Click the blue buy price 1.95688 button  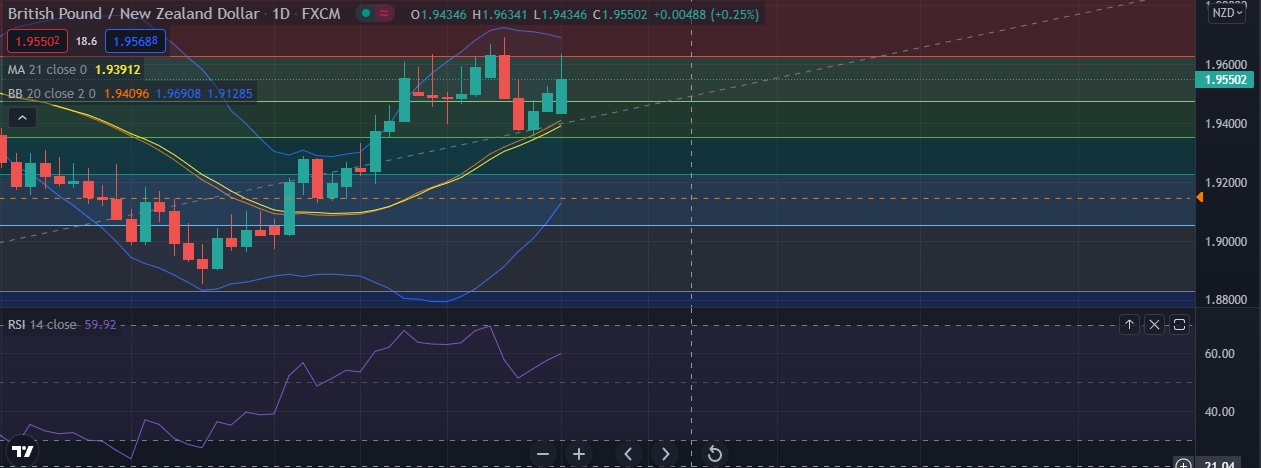pyautogui.click(x=134, y=41)
